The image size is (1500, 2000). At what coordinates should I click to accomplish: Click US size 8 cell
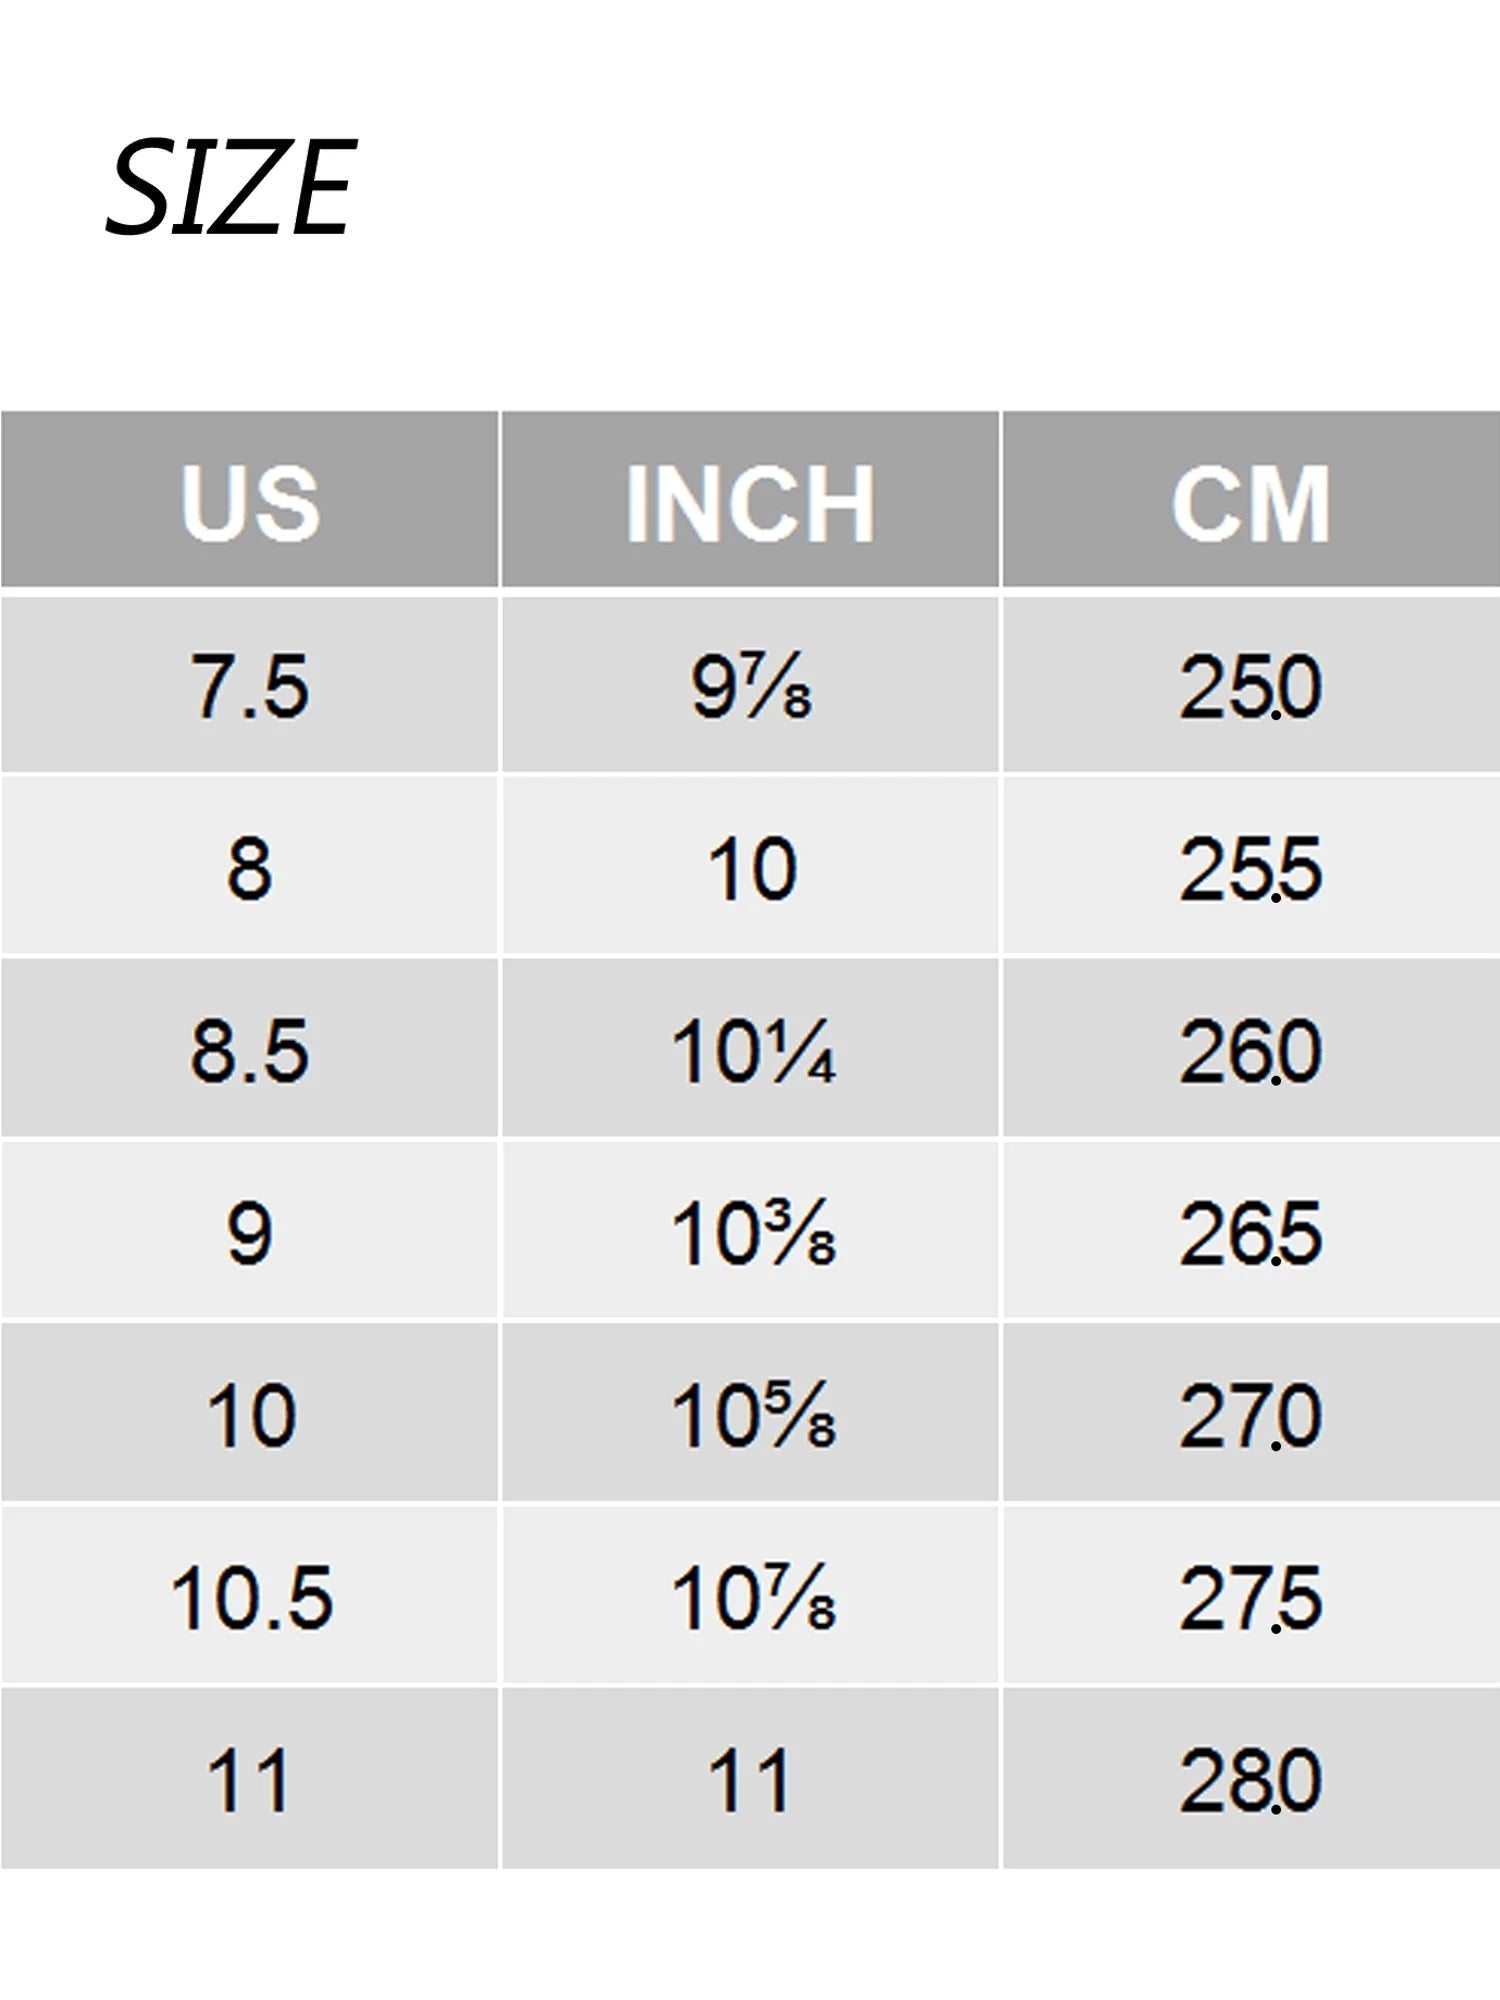point(250,866)
